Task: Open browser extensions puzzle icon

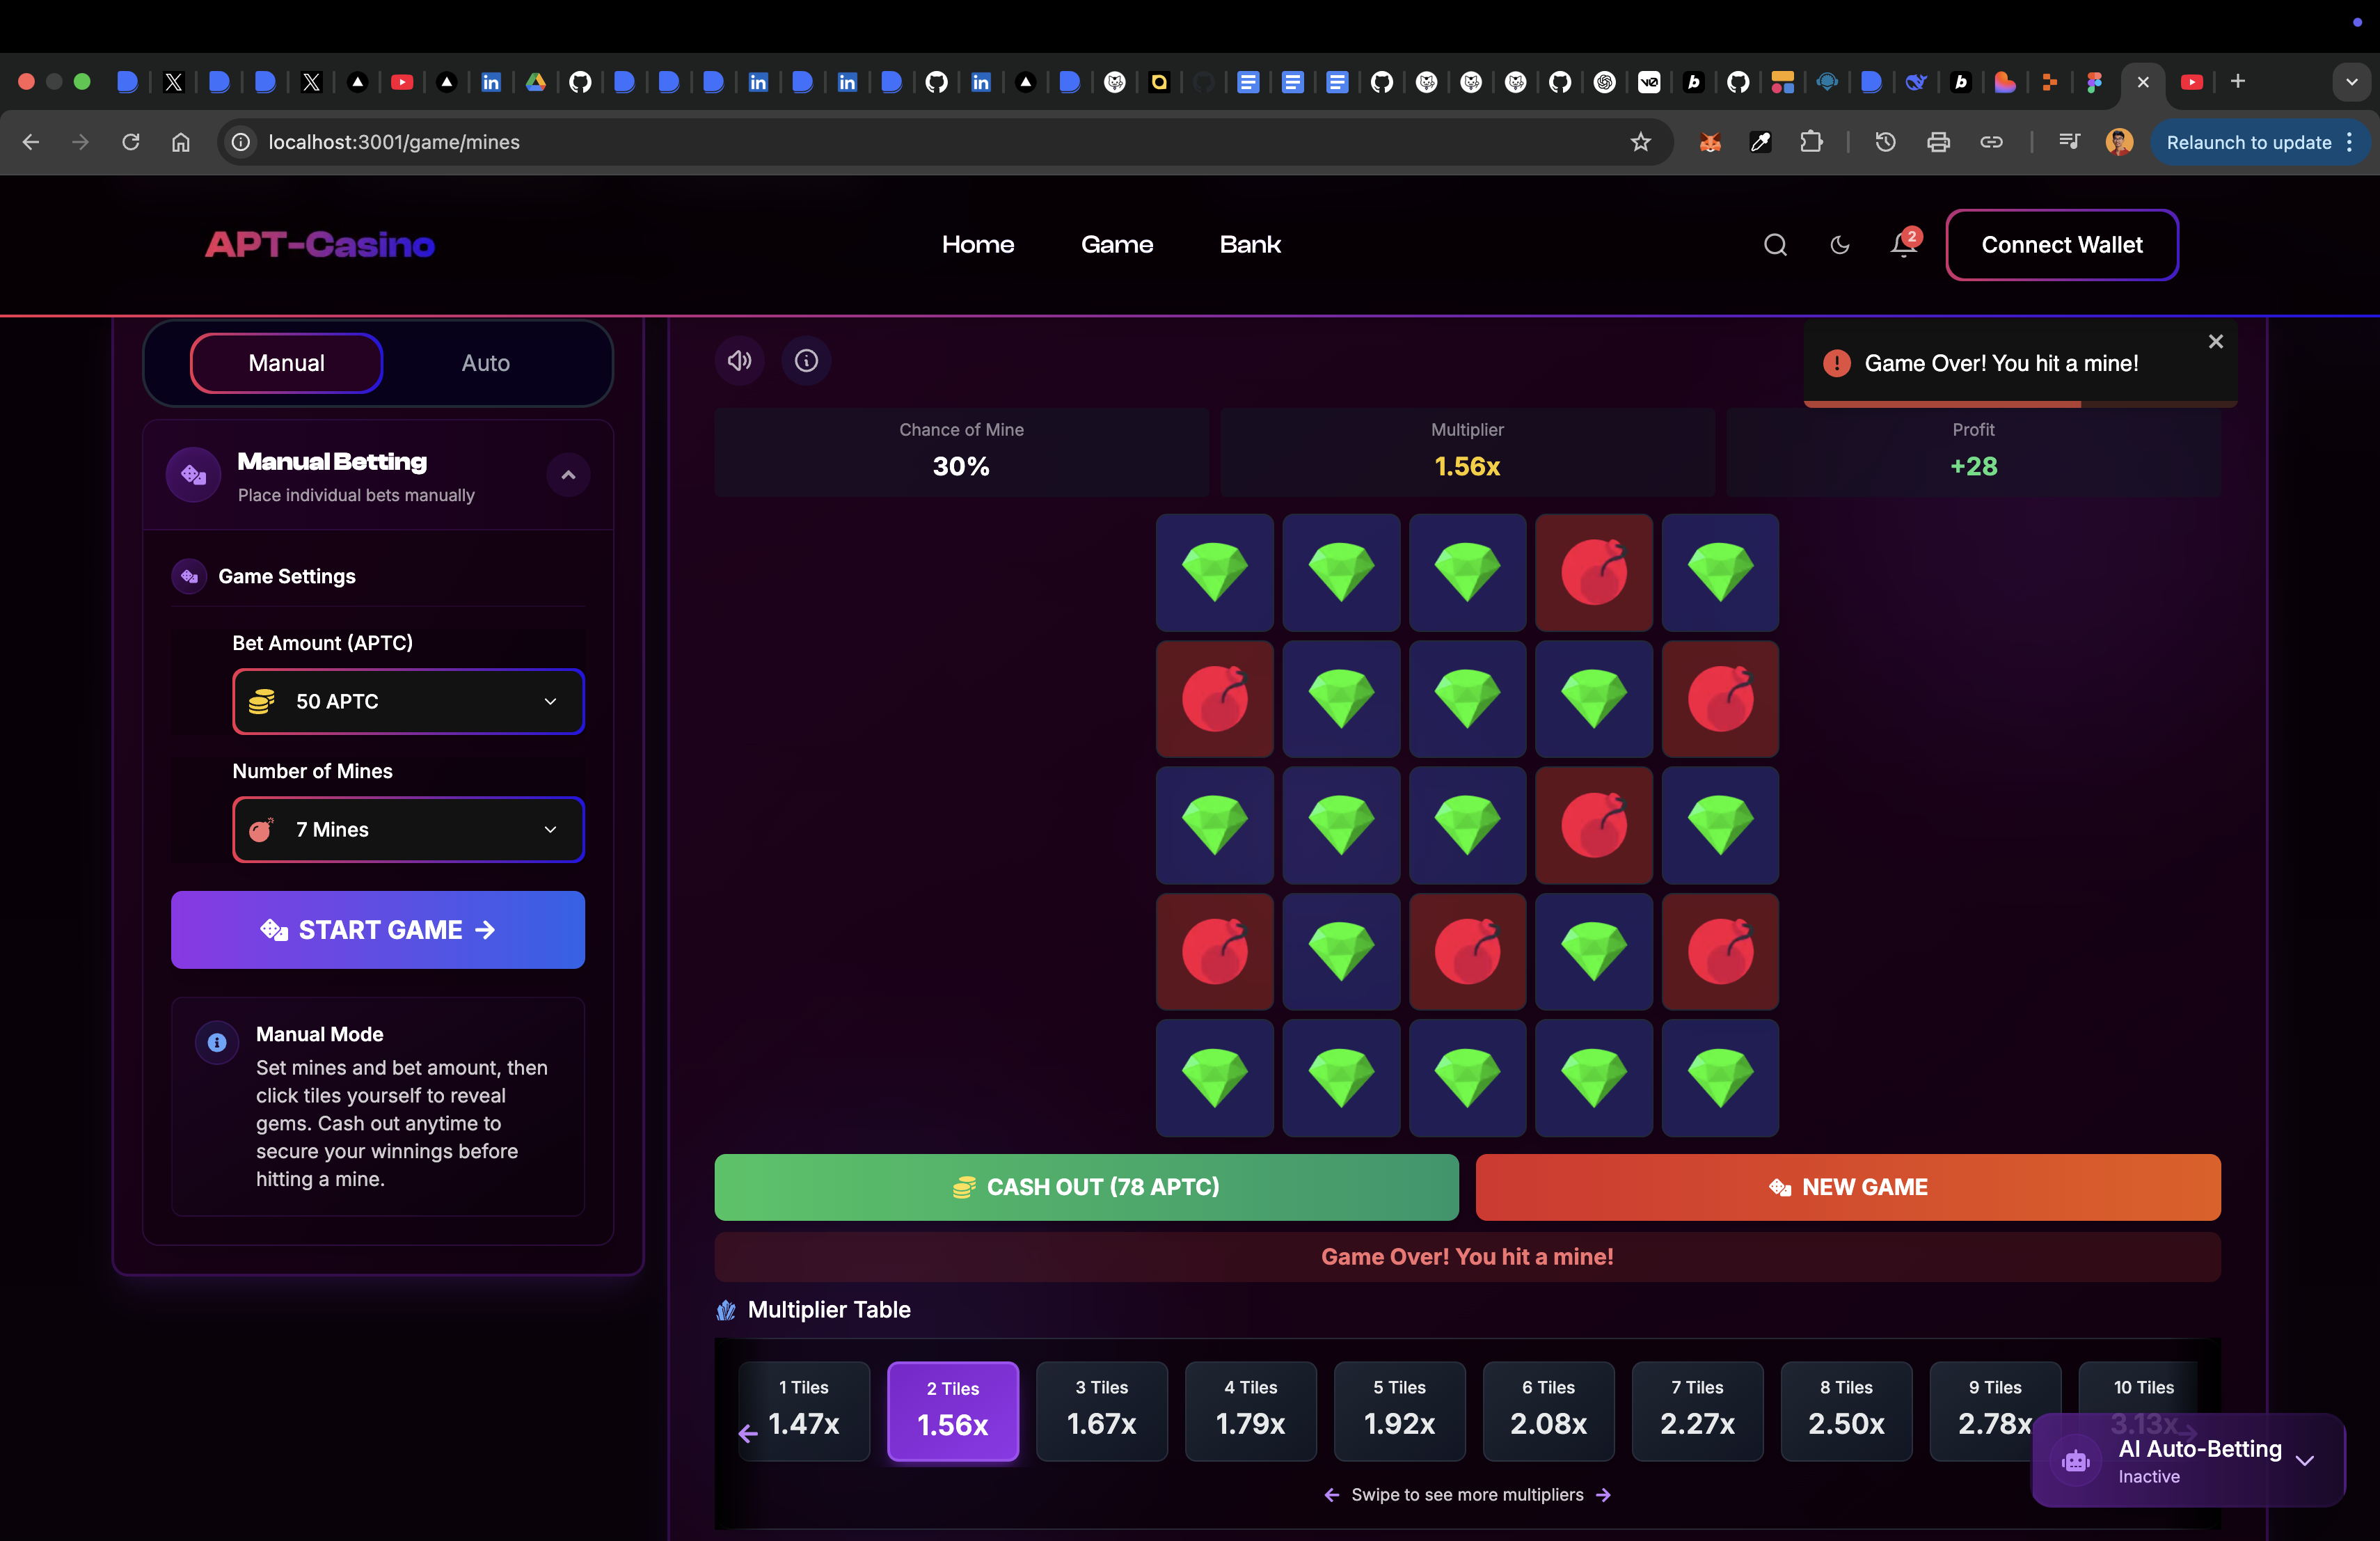Action: (1811, 142)
